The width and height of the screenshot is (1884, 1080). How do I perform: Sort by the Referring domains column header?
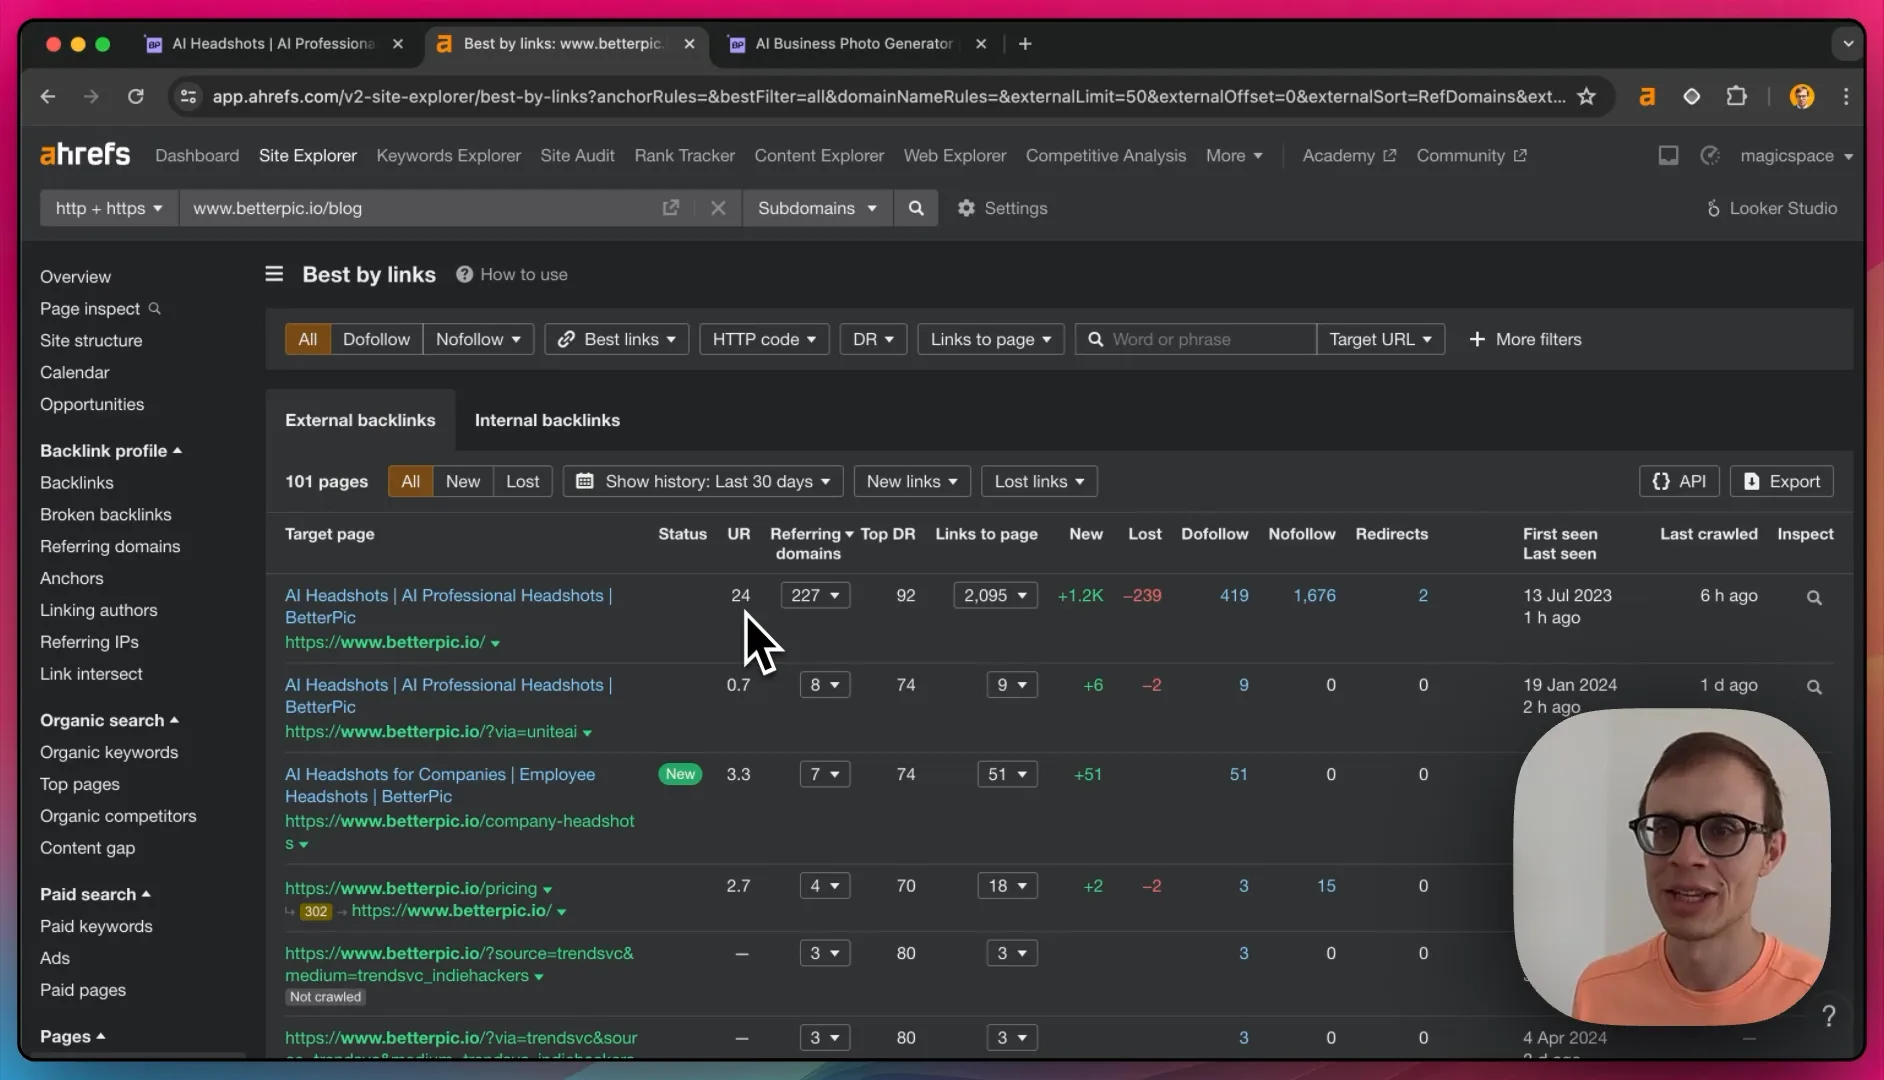tap(810, 543)
